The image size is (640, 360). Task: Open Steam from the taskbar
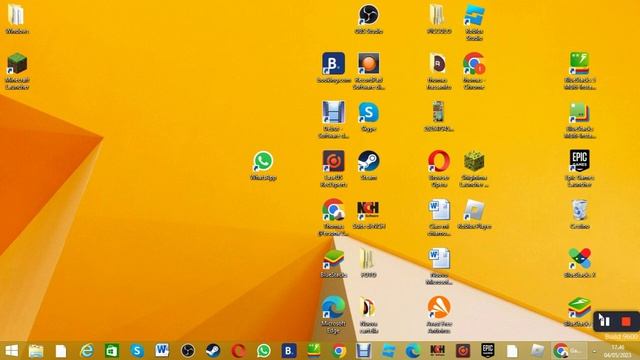(x=213, y=351)
